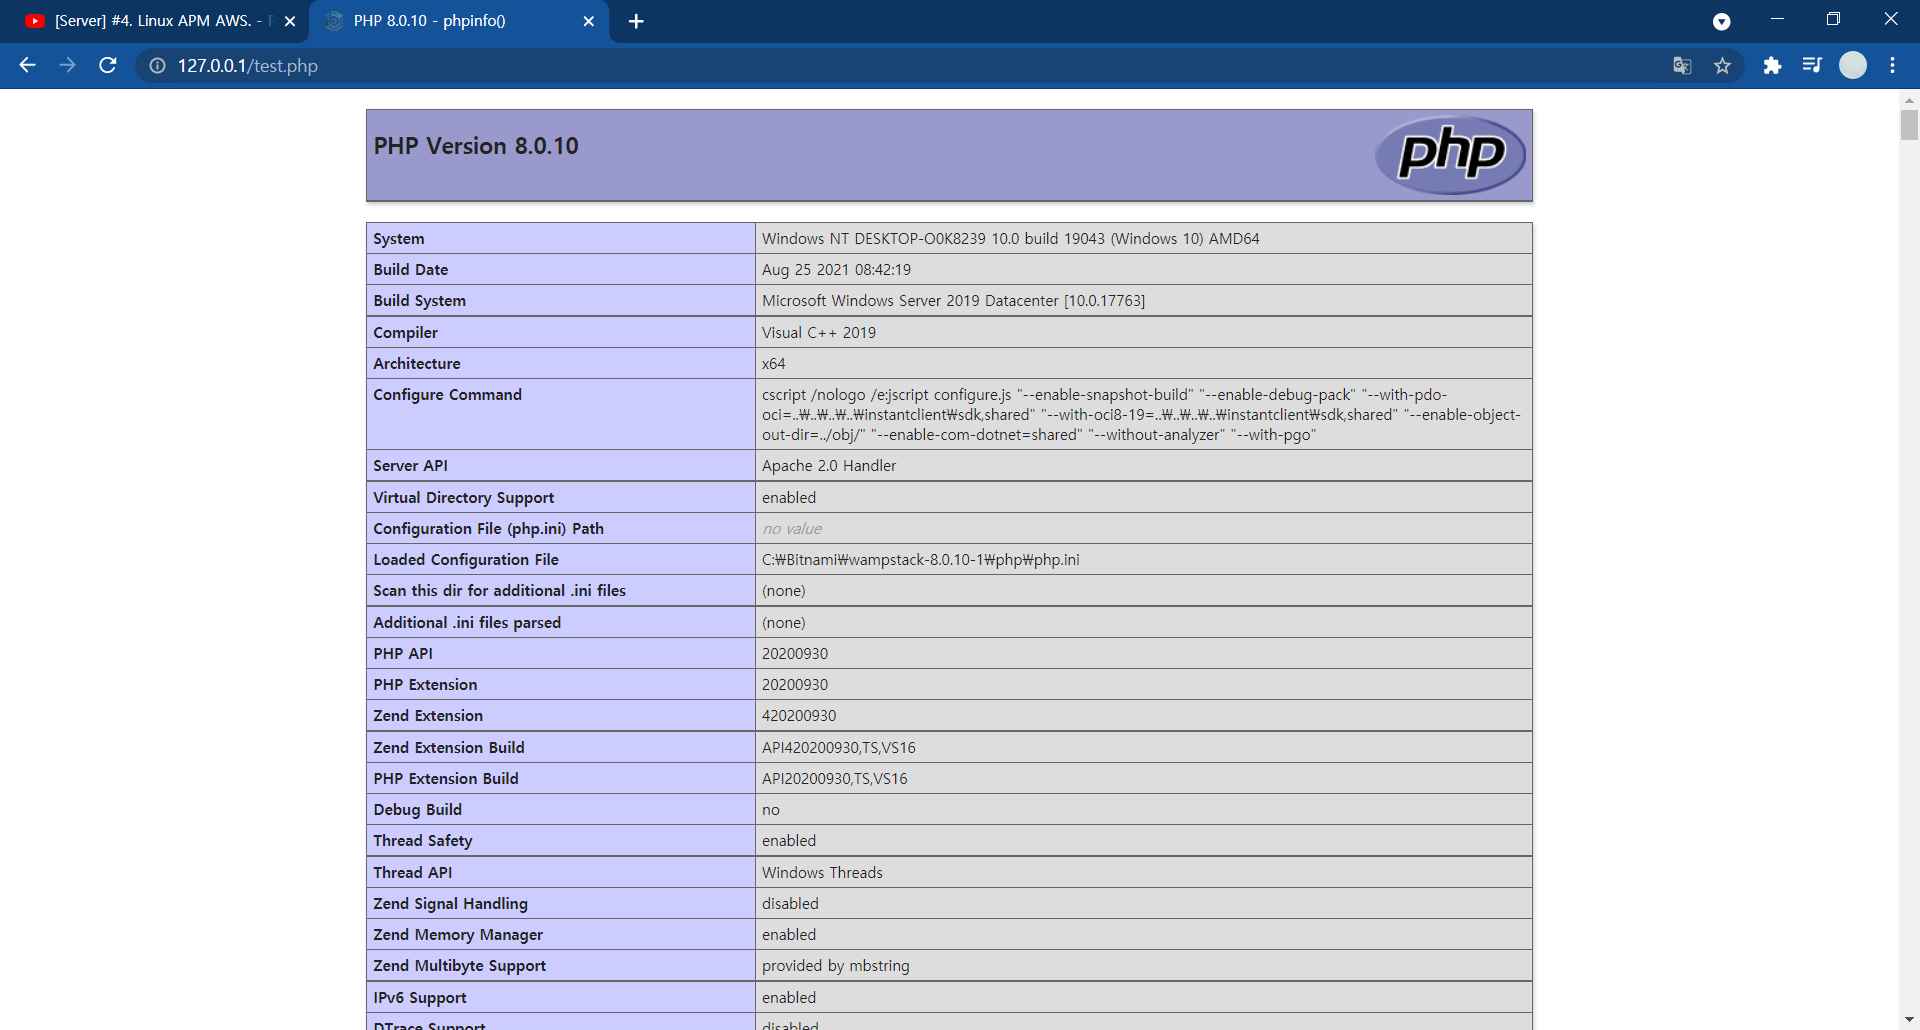Click the PHP logo link
Viewport: 1920px width, 1030px height.
1450,155
